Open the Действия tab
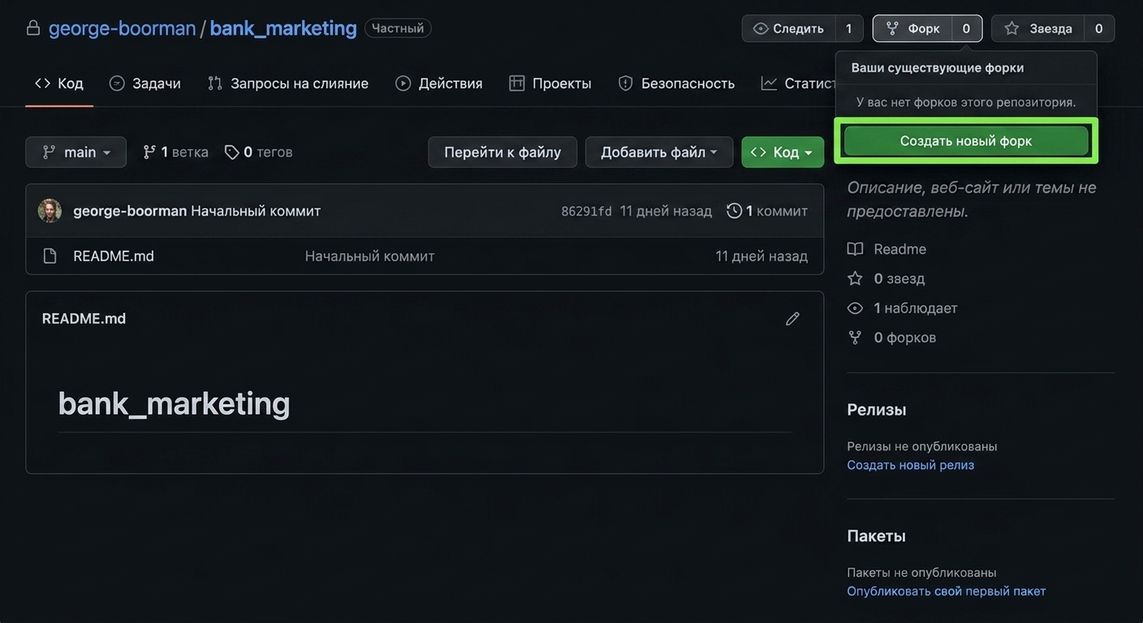 tap(439, 84)
